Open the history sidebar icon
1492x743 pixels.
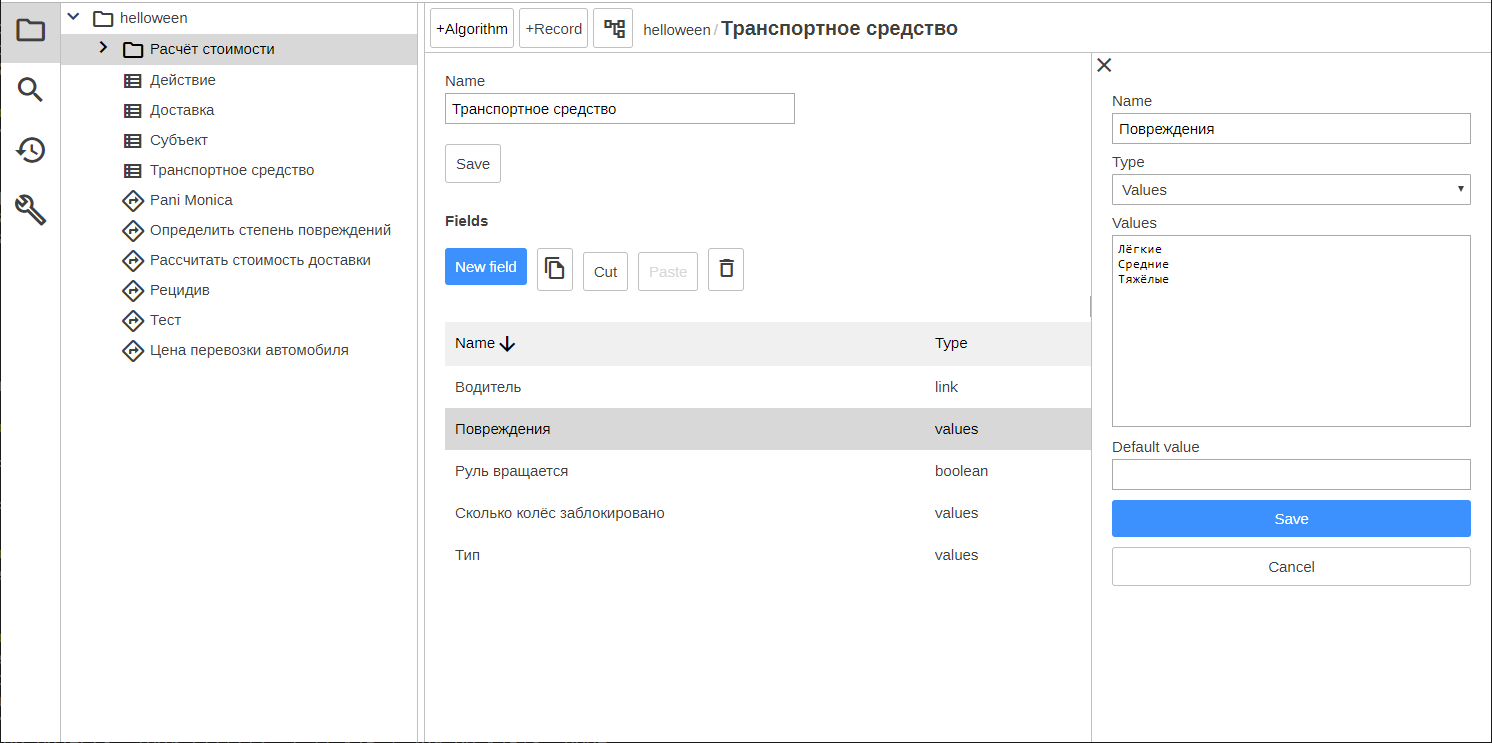tap(31, 150)
